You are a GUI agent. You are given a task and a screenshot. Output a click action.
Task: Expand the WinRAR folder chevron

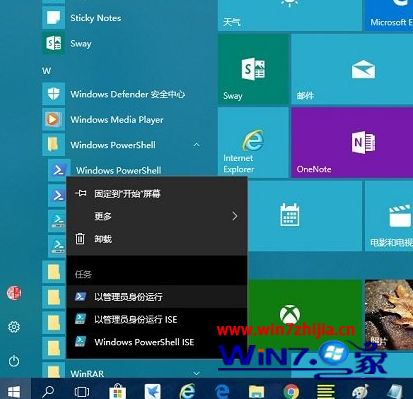(x=197, y=373)
